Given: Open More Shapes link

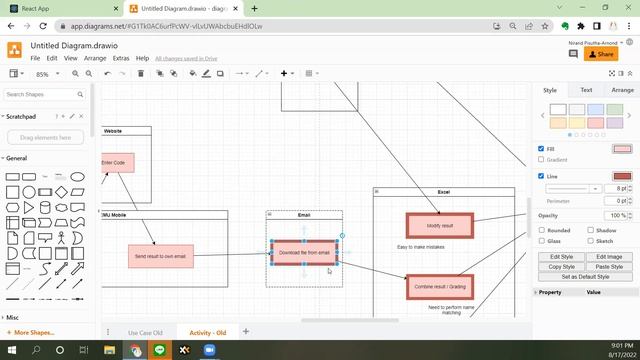Looking at the screenshot, I should 31,332.
